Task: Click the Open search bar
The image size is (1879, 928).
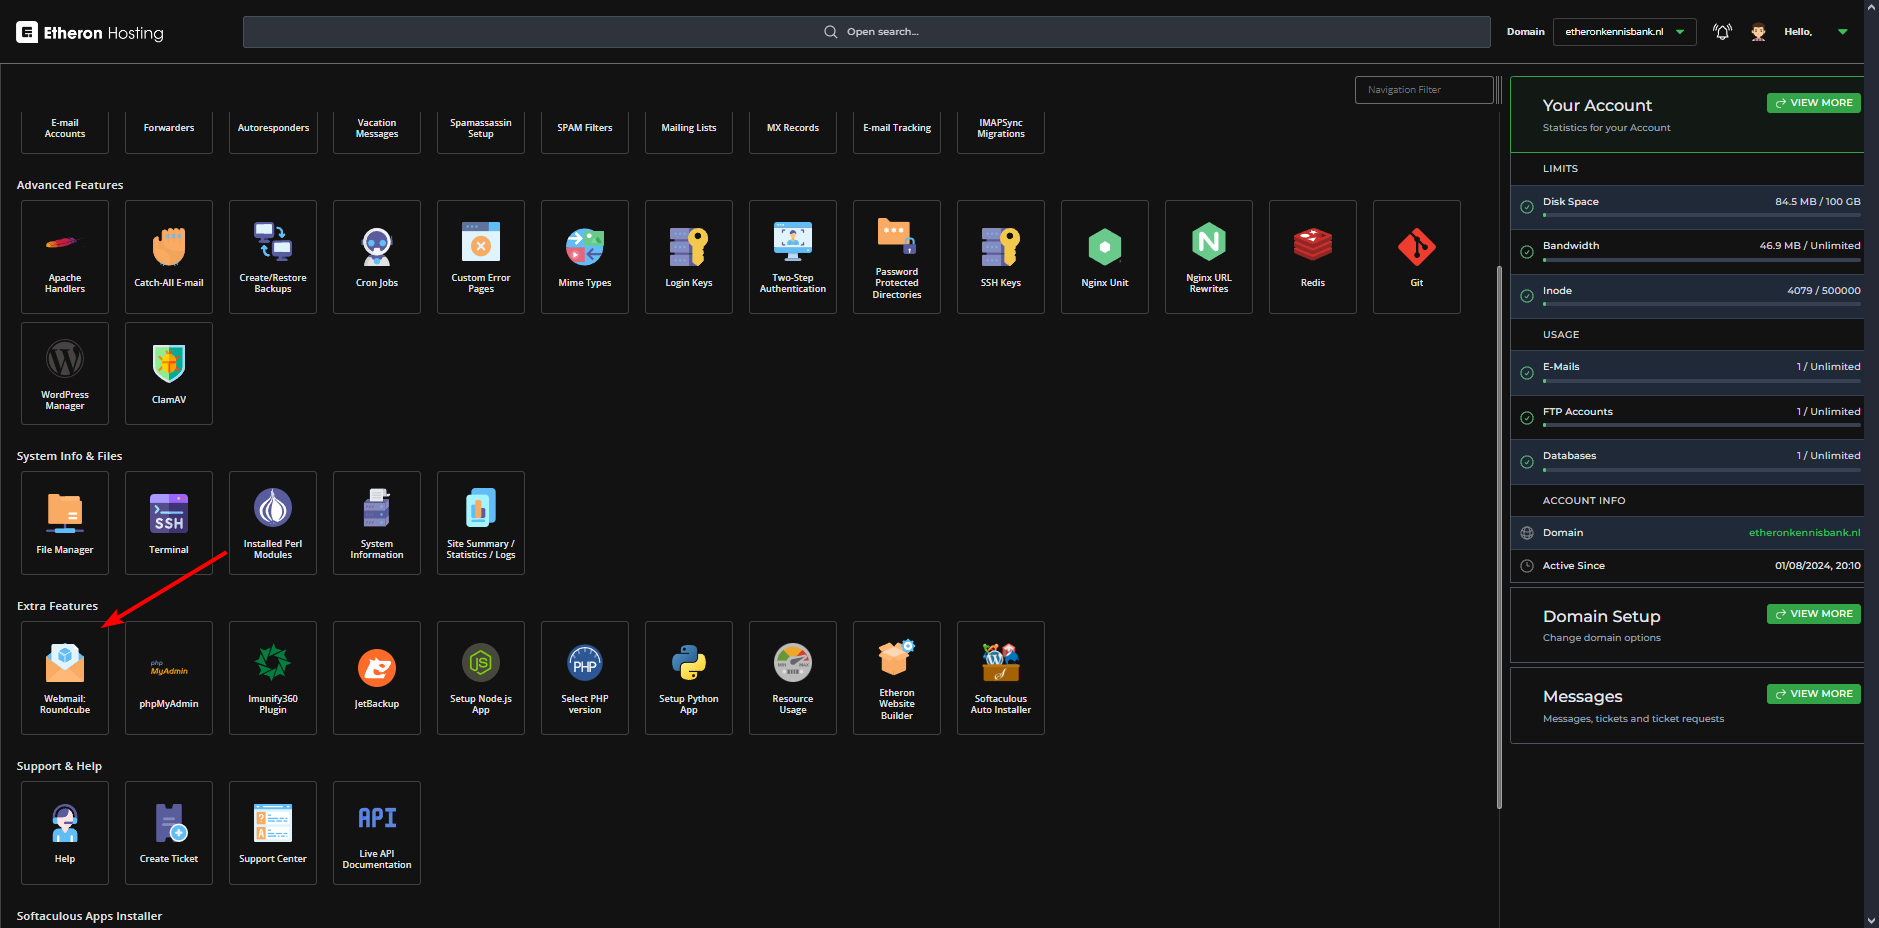Action: [x=866, y=32]
